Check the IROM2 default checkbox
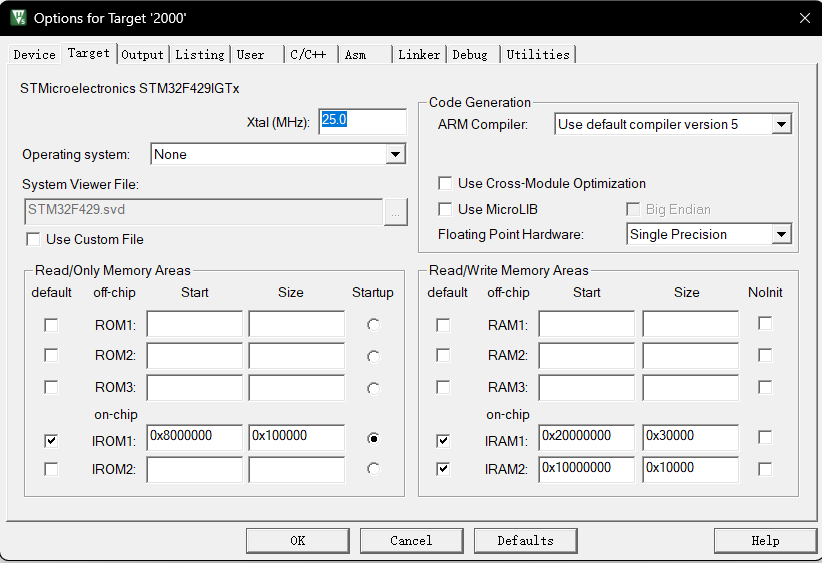Screen dimensions: 822x563 click(x=51, y=469)
